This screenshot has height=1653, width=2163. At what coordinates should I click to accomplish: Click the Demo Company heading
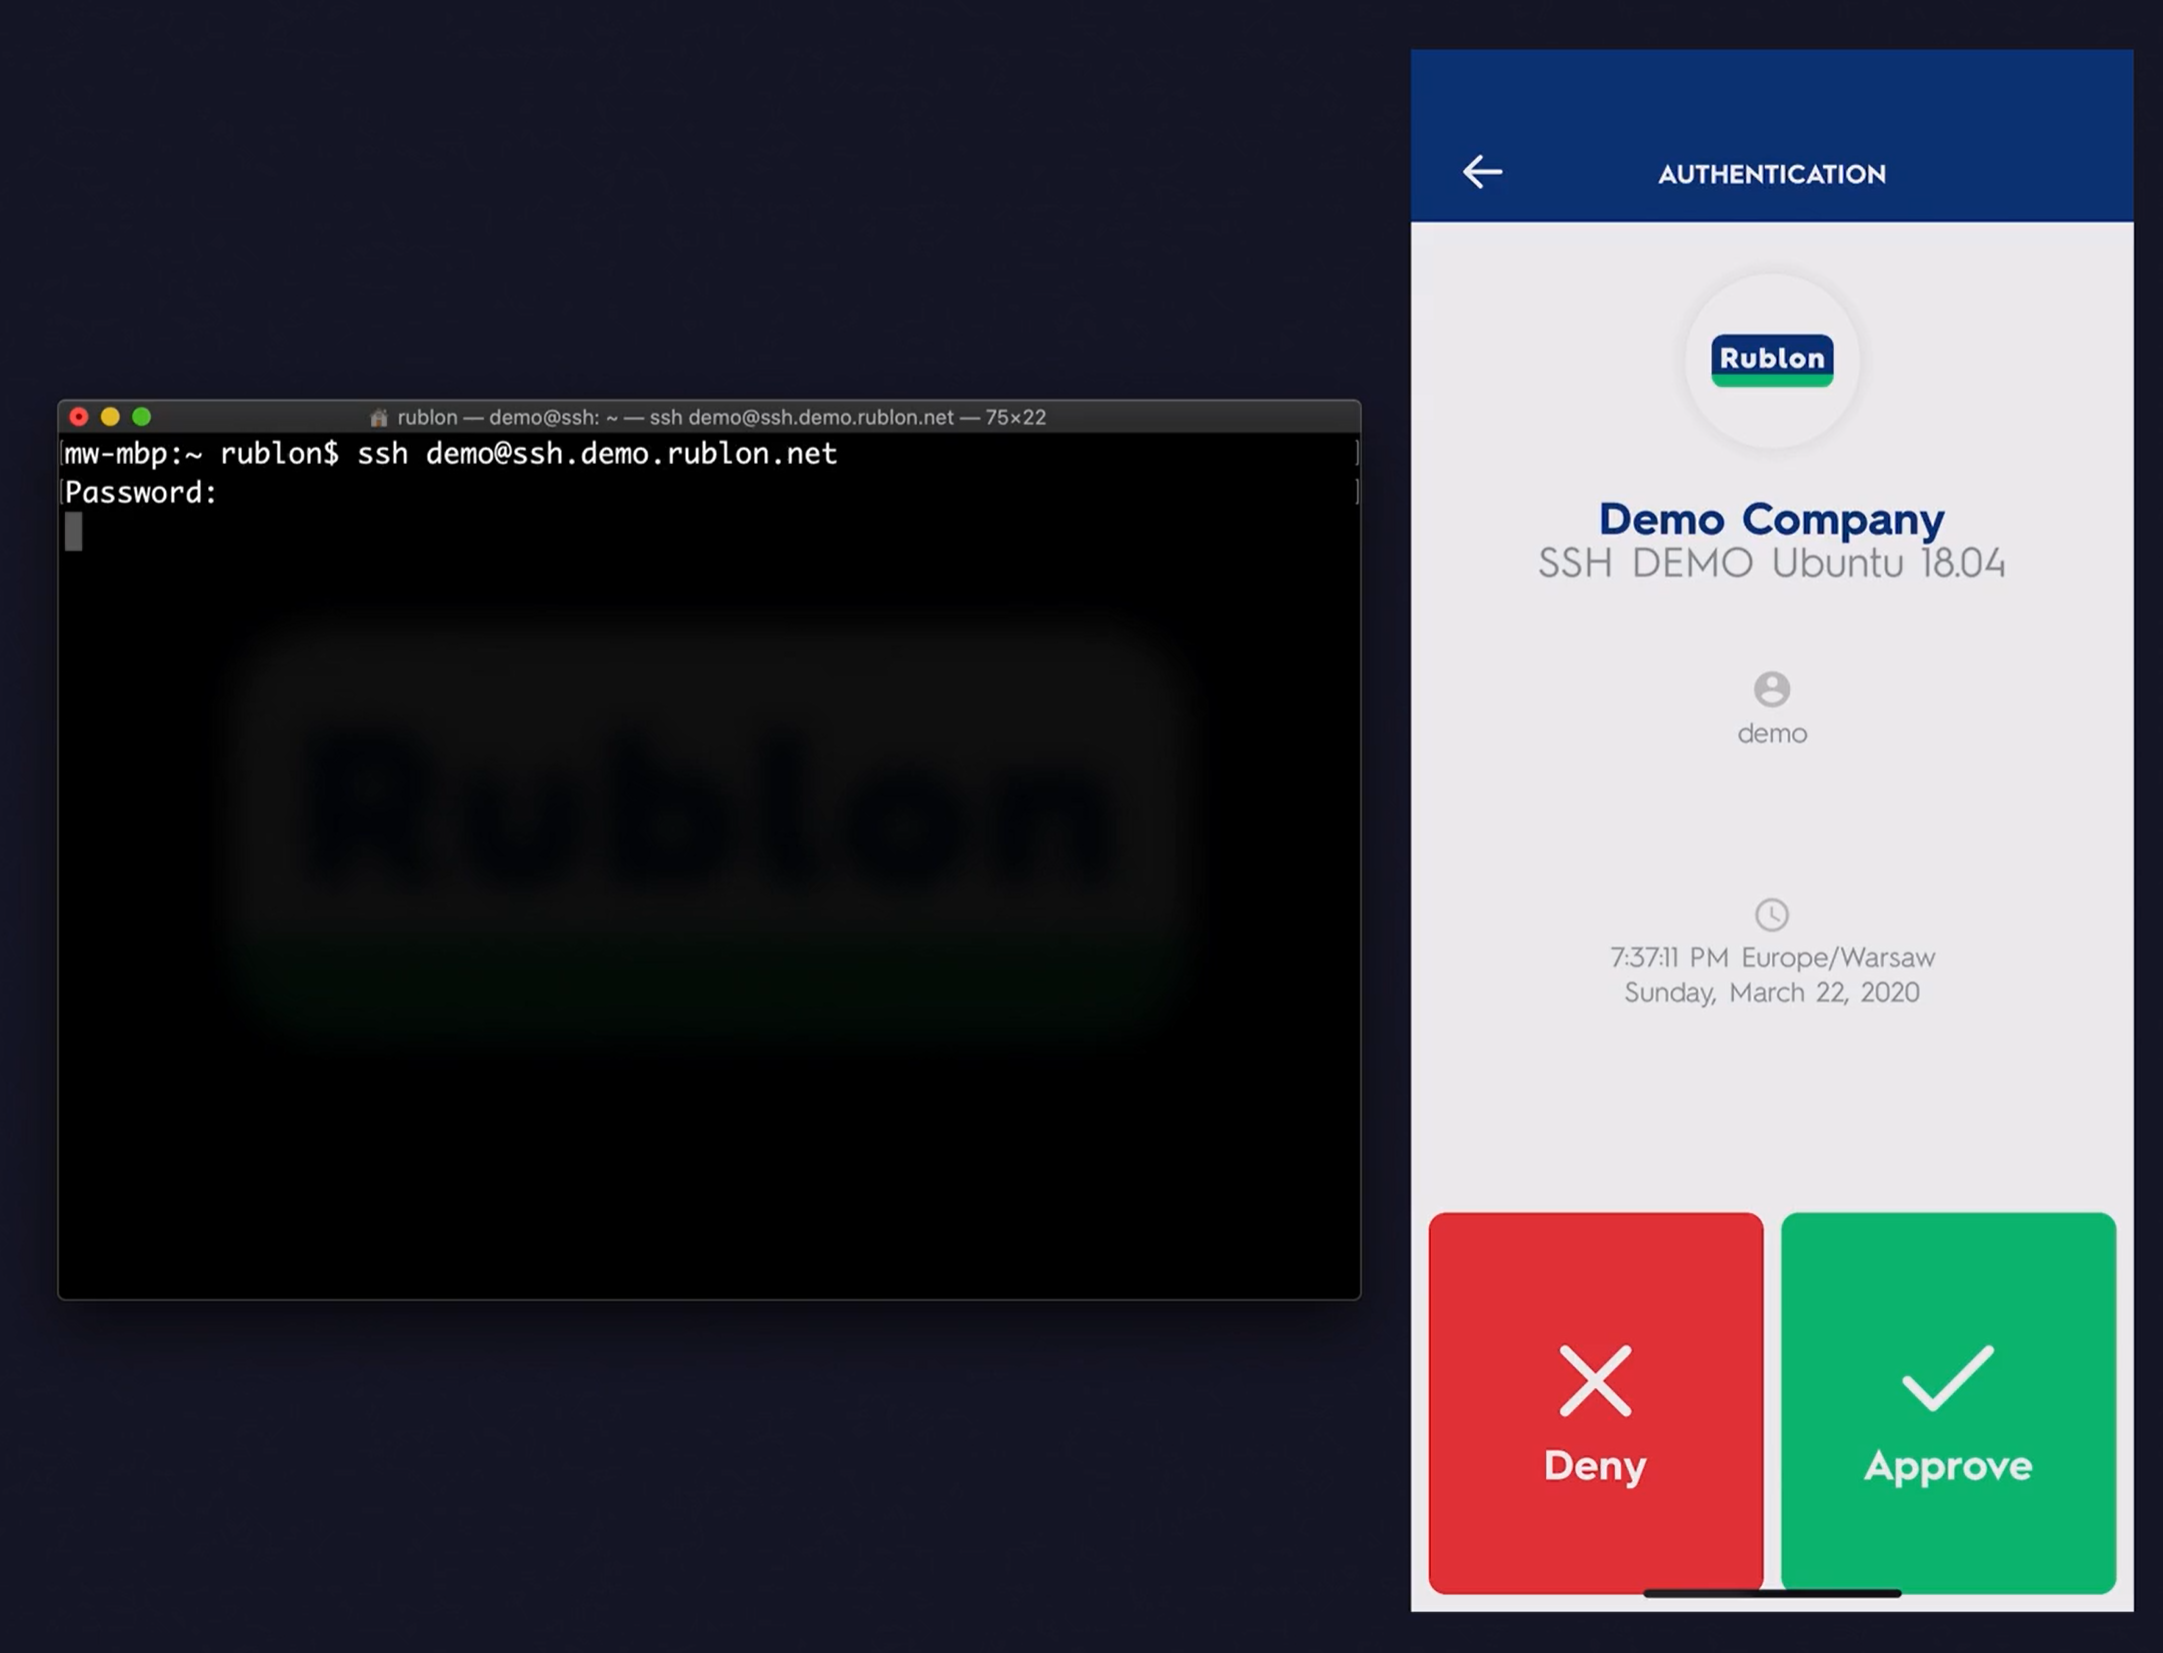coord(1771,519)
